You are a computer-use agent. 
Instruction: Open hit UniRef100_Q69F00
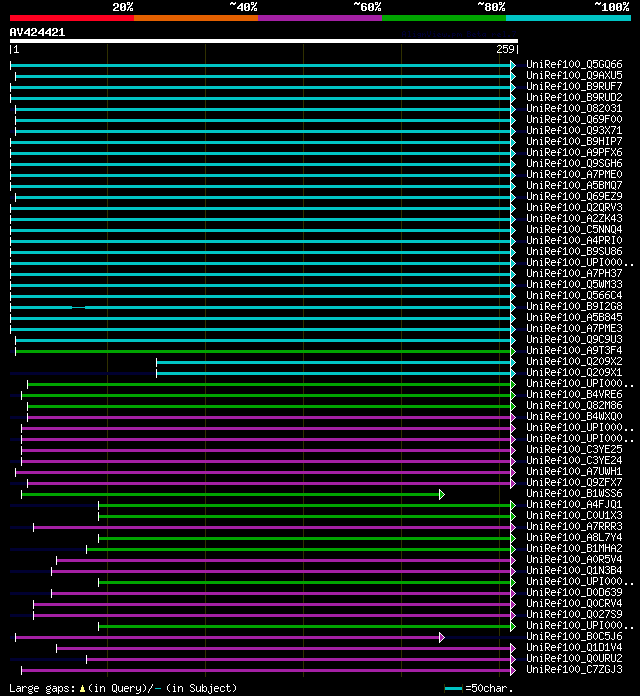point(574,120)
